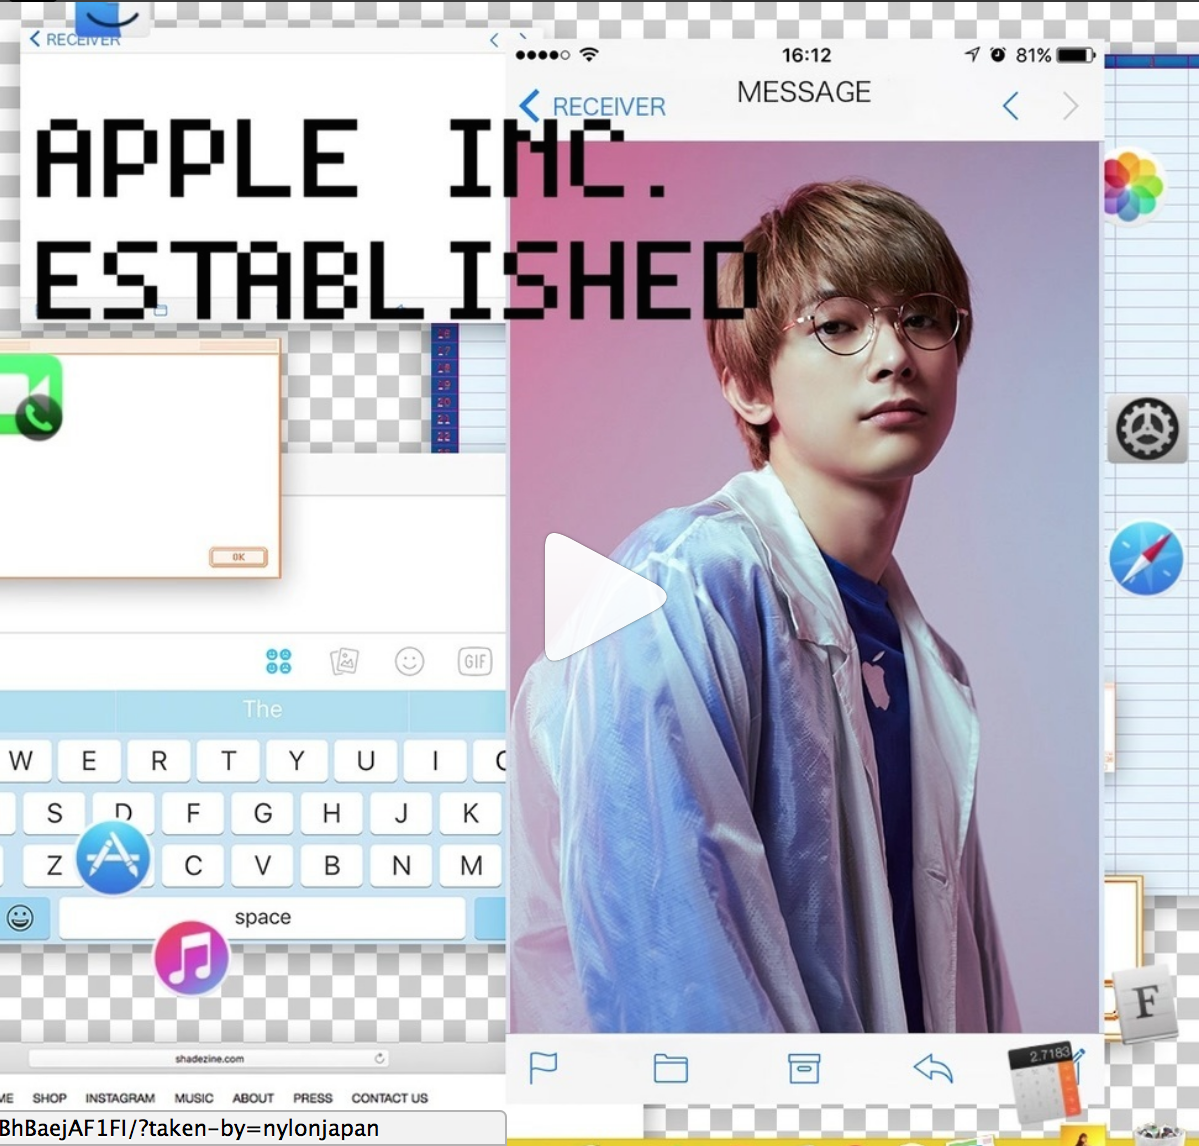This screenshot has width=1199, height=1146.
Task: Tap the V key
Action: pos(262,865)
